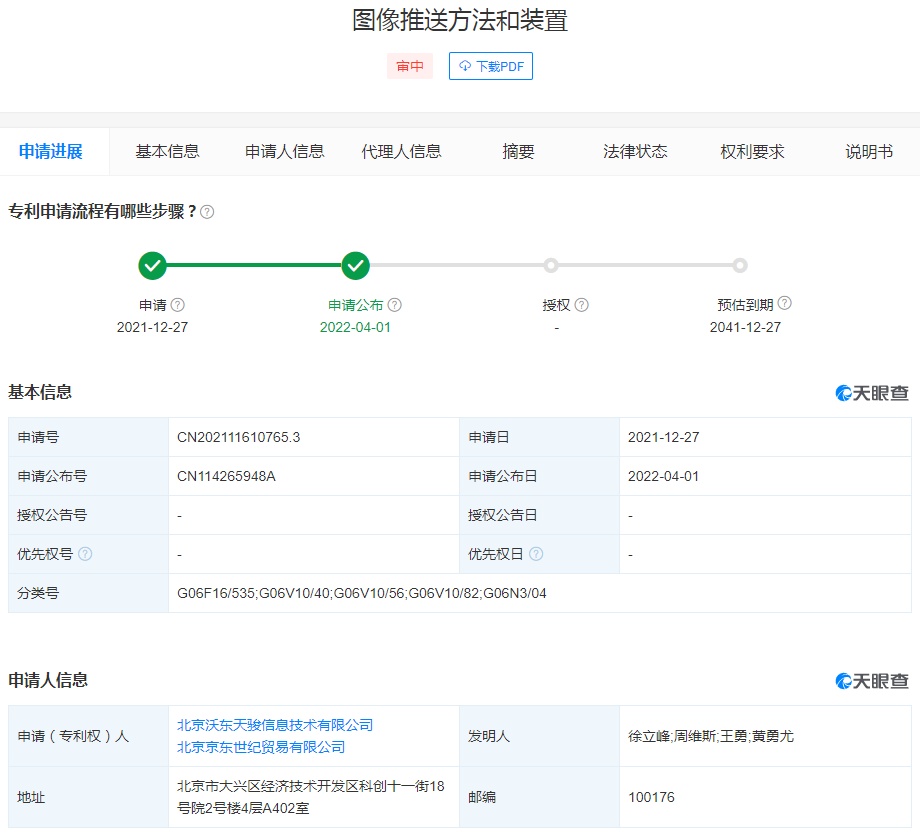Click the grey 预估到期 step marker
The image size is (920, 833).
pyautogui.click(x=740, y=266)
